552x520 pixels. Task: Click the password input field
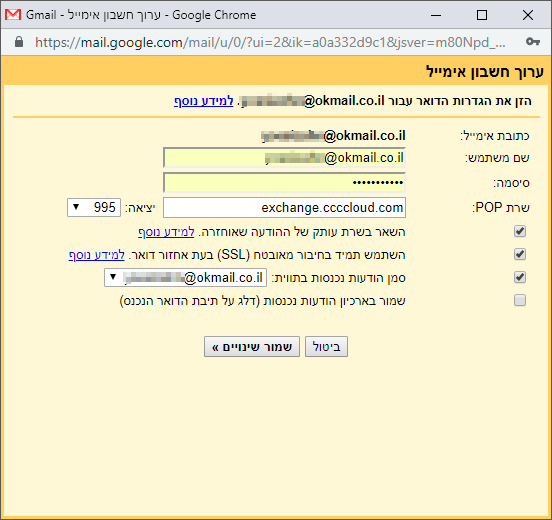coord(284,182)
